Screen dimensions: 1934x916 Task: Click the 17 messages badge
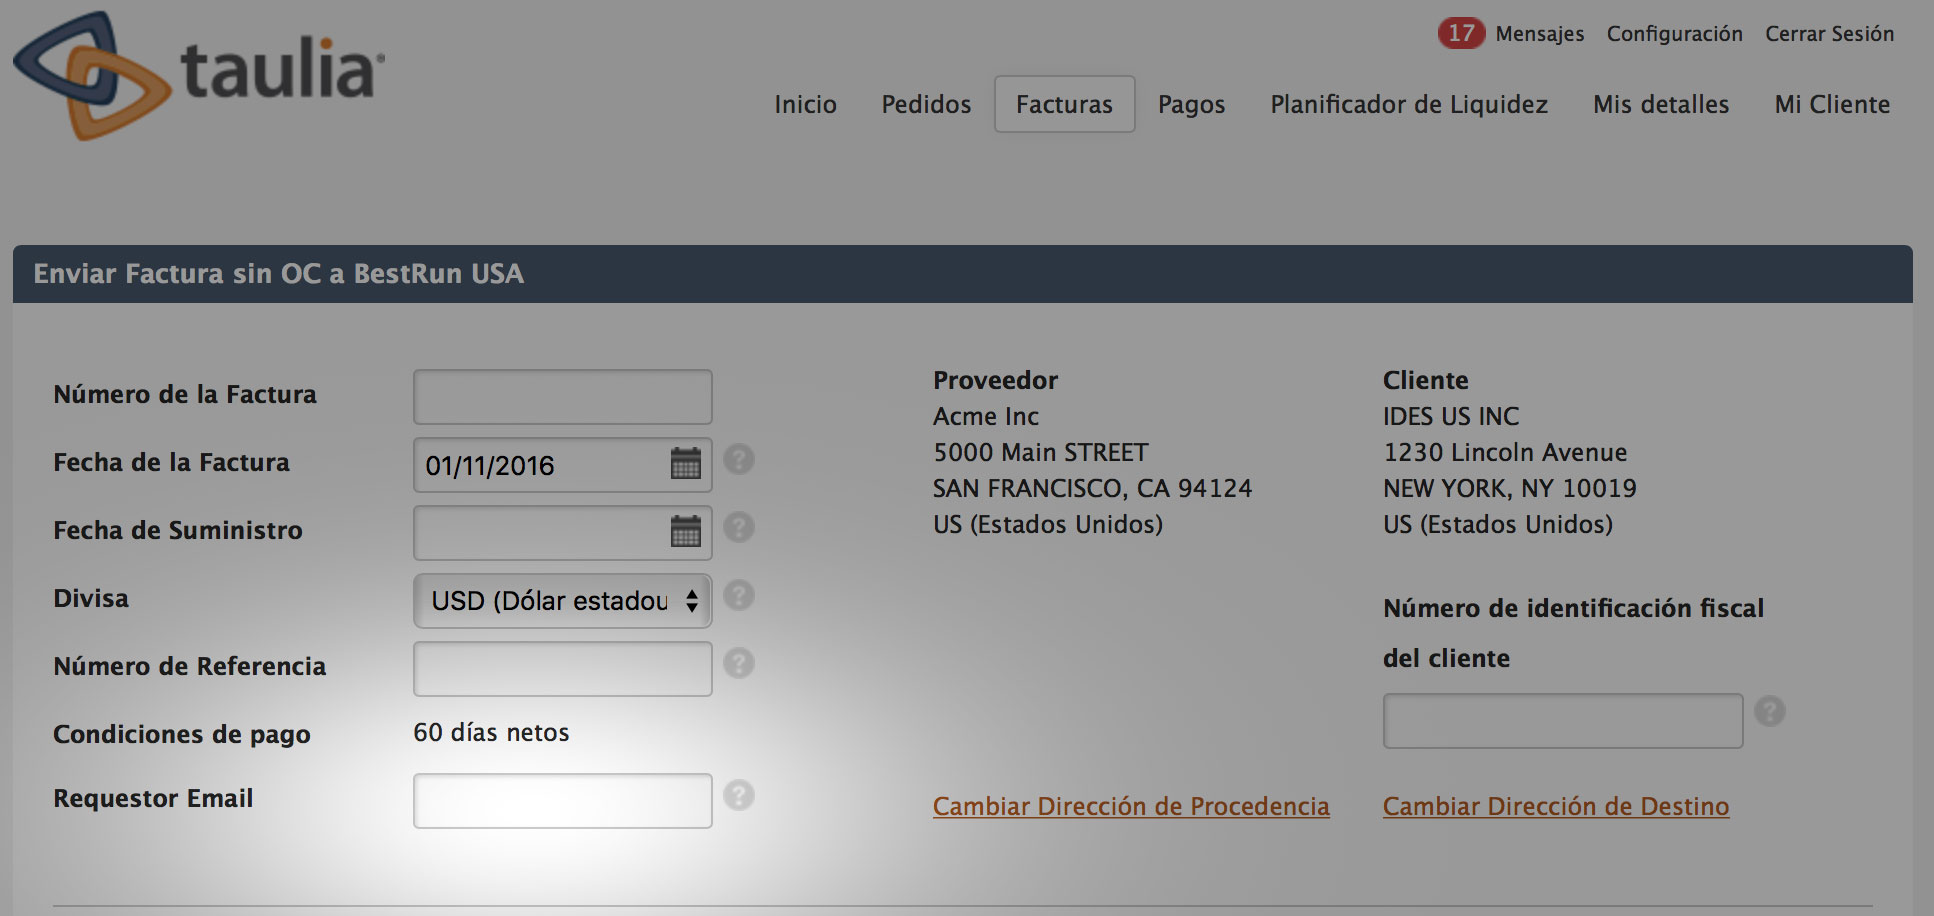point(1461,33)
